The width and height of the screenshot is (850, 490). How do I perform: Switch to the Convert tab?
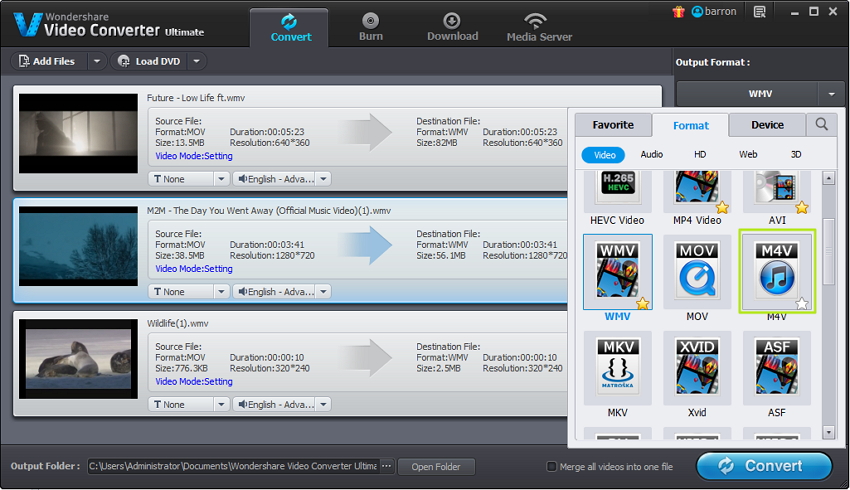[x=289, y=28]
